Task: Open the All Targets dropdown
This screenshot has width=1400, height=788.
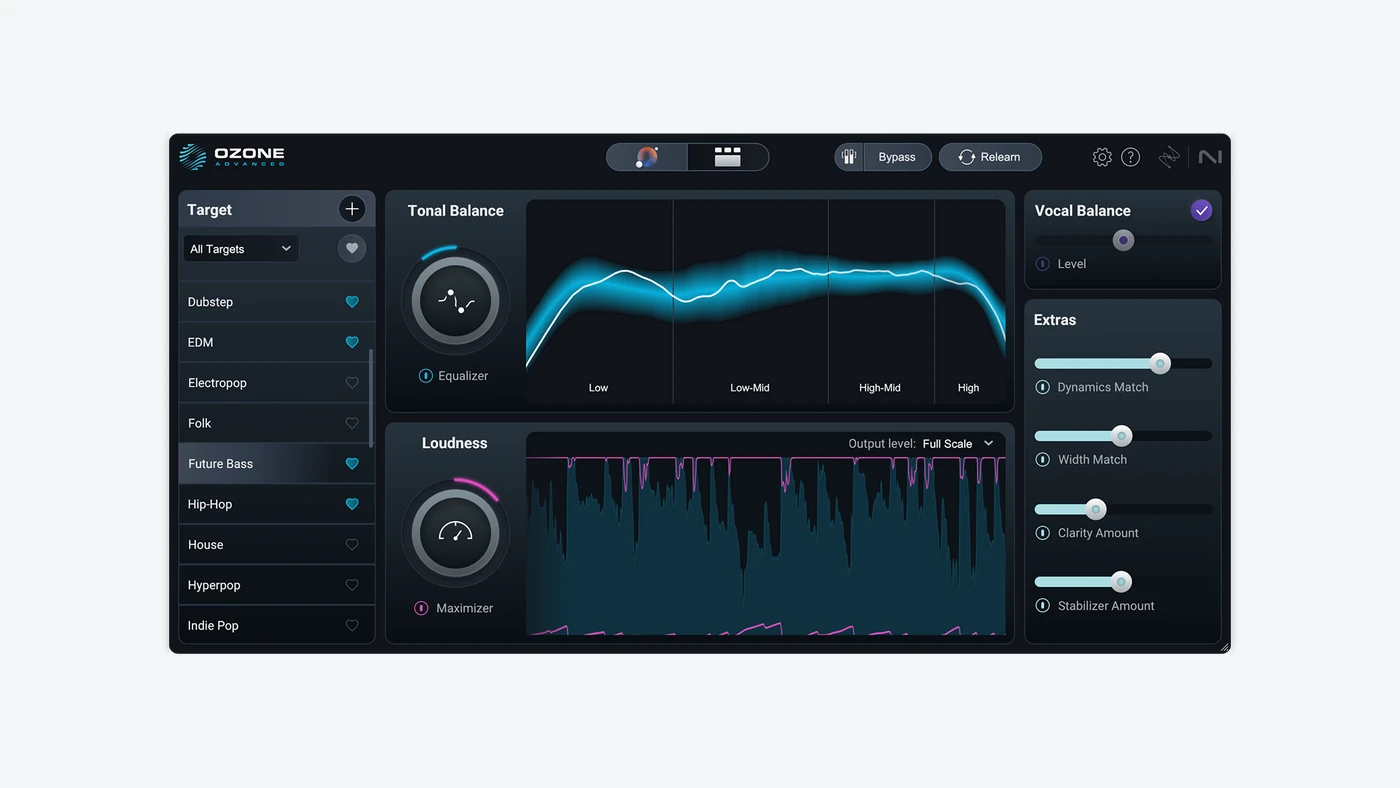Action: [x=241, y=249]
